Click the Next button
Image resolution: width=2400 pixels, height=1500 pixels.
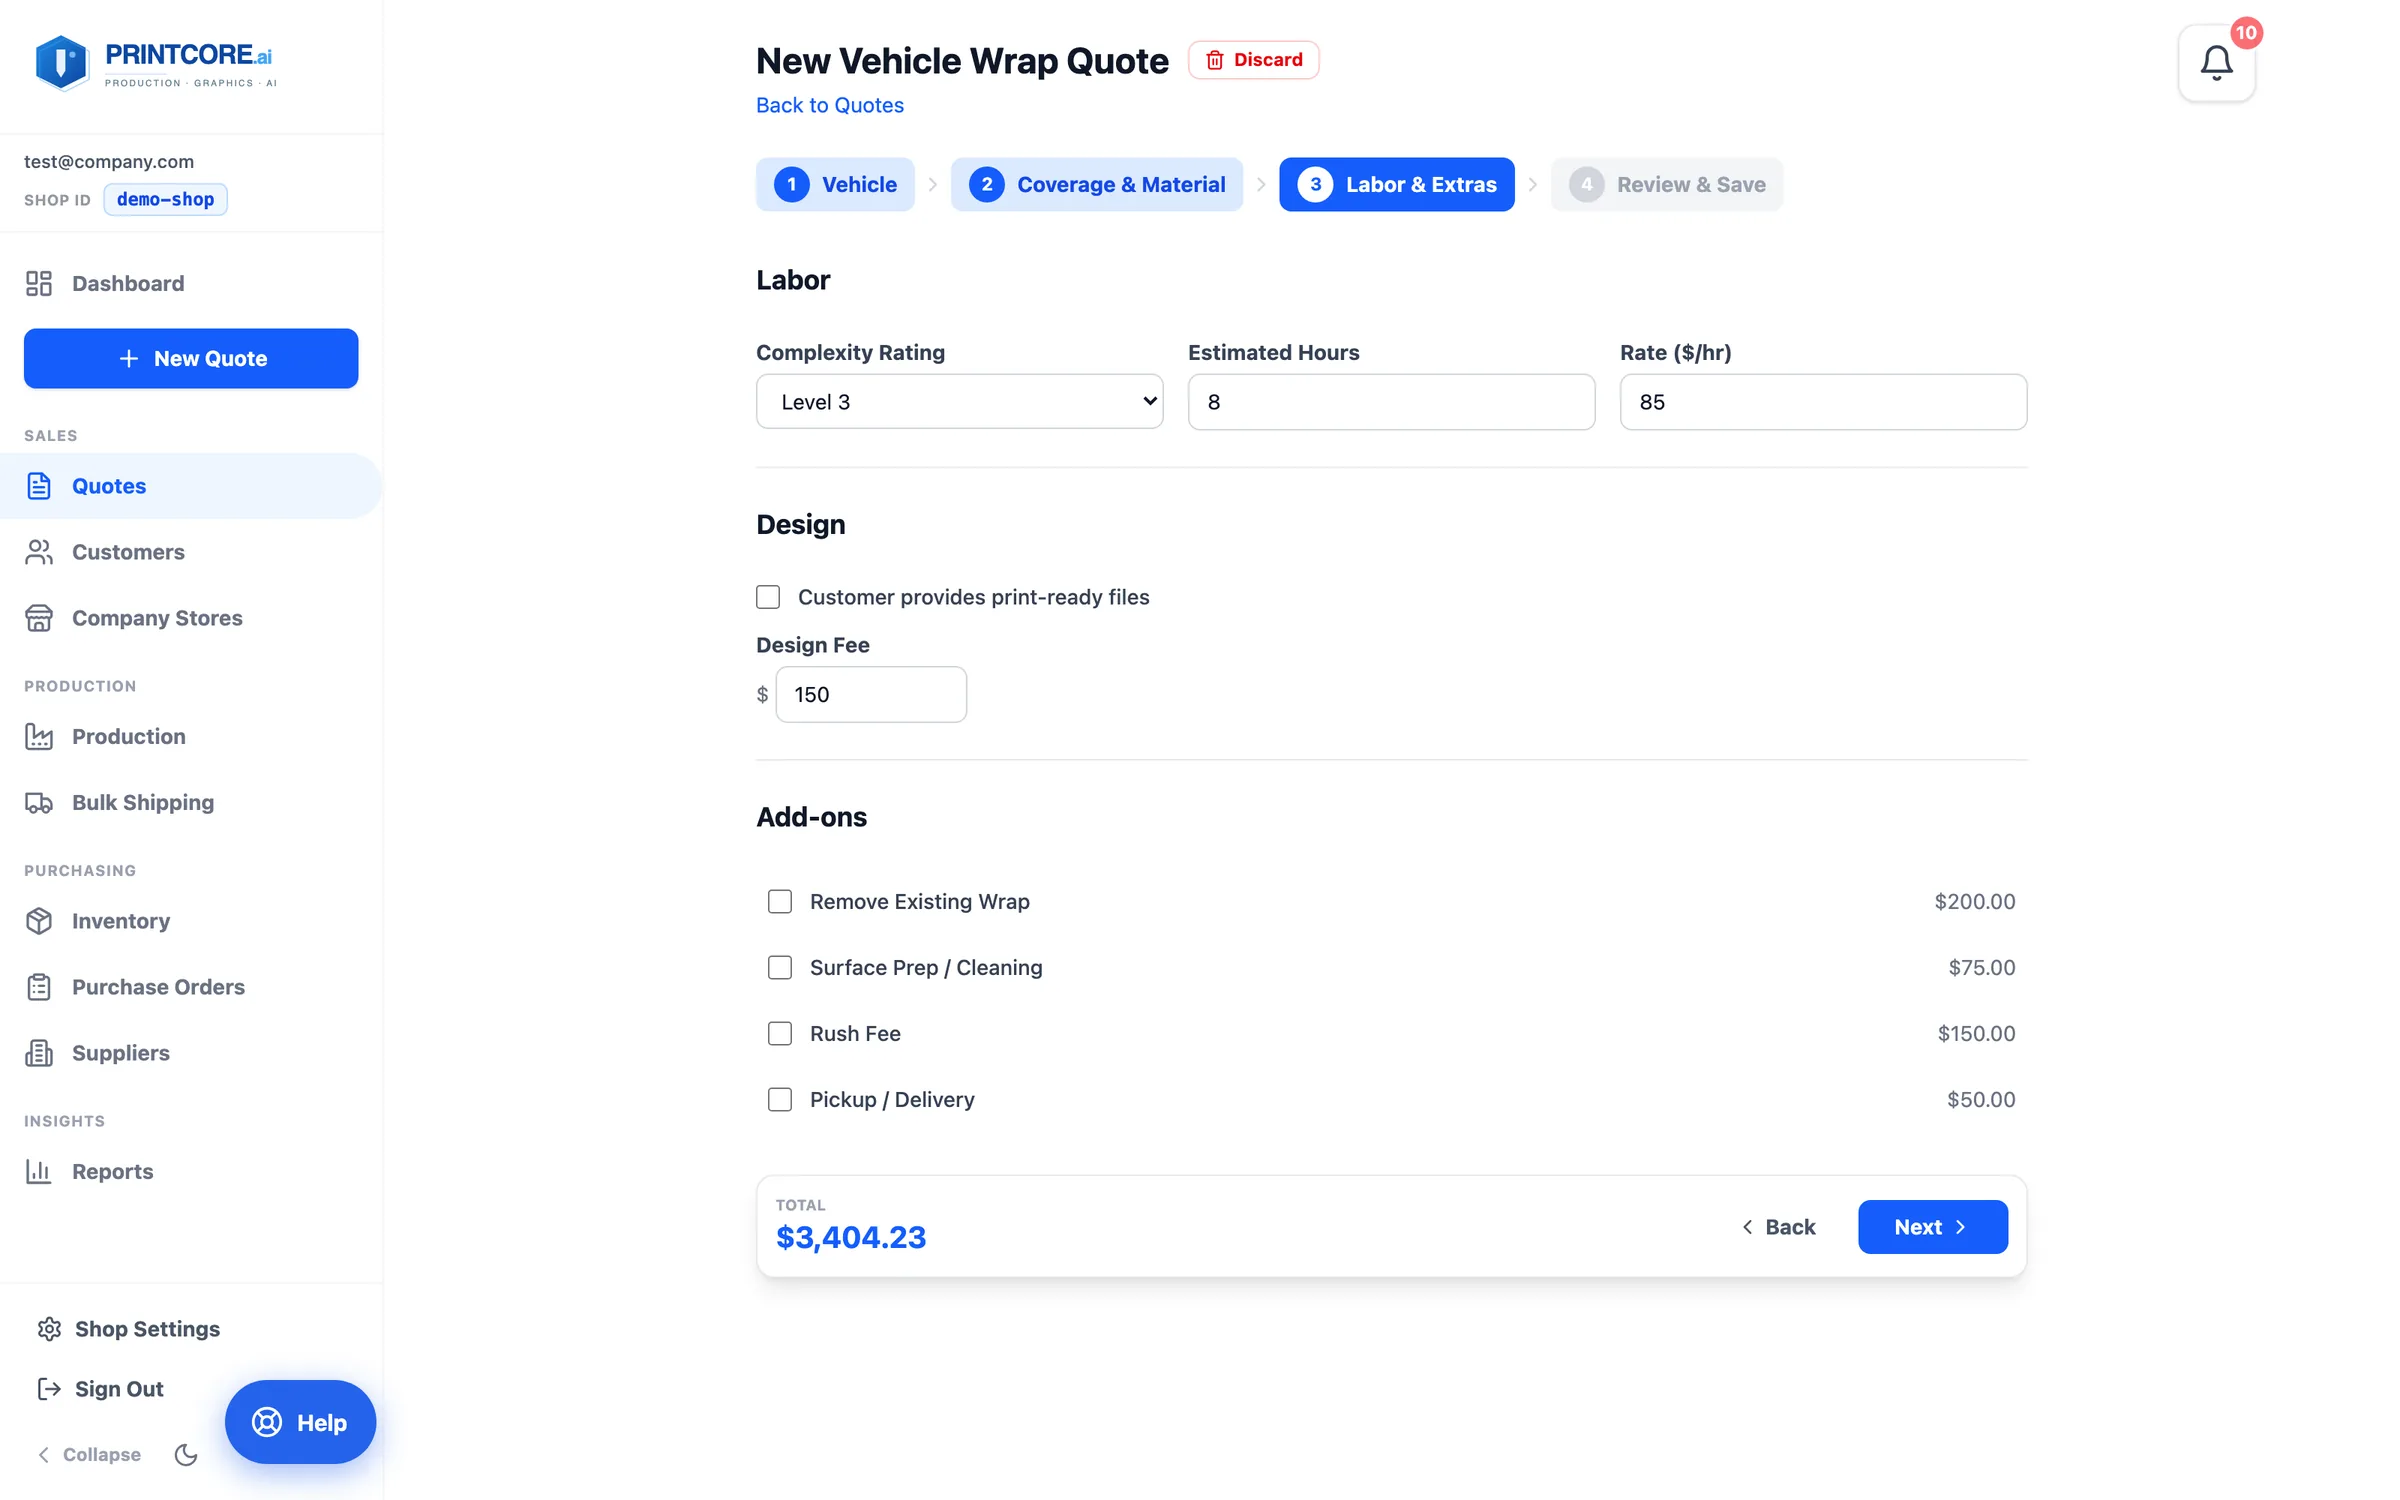coord(1932,1227)
